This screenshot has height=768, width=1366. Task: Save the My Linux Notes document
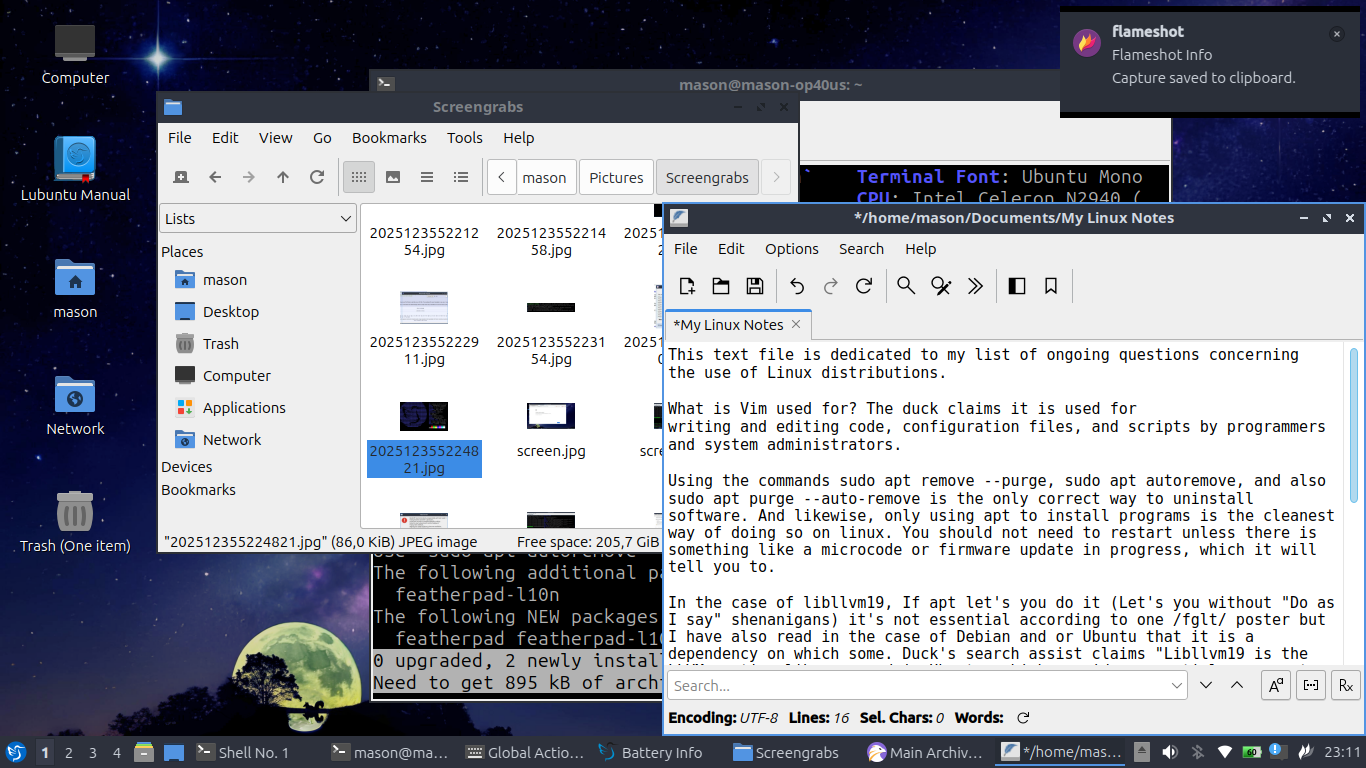click(755, 286)
